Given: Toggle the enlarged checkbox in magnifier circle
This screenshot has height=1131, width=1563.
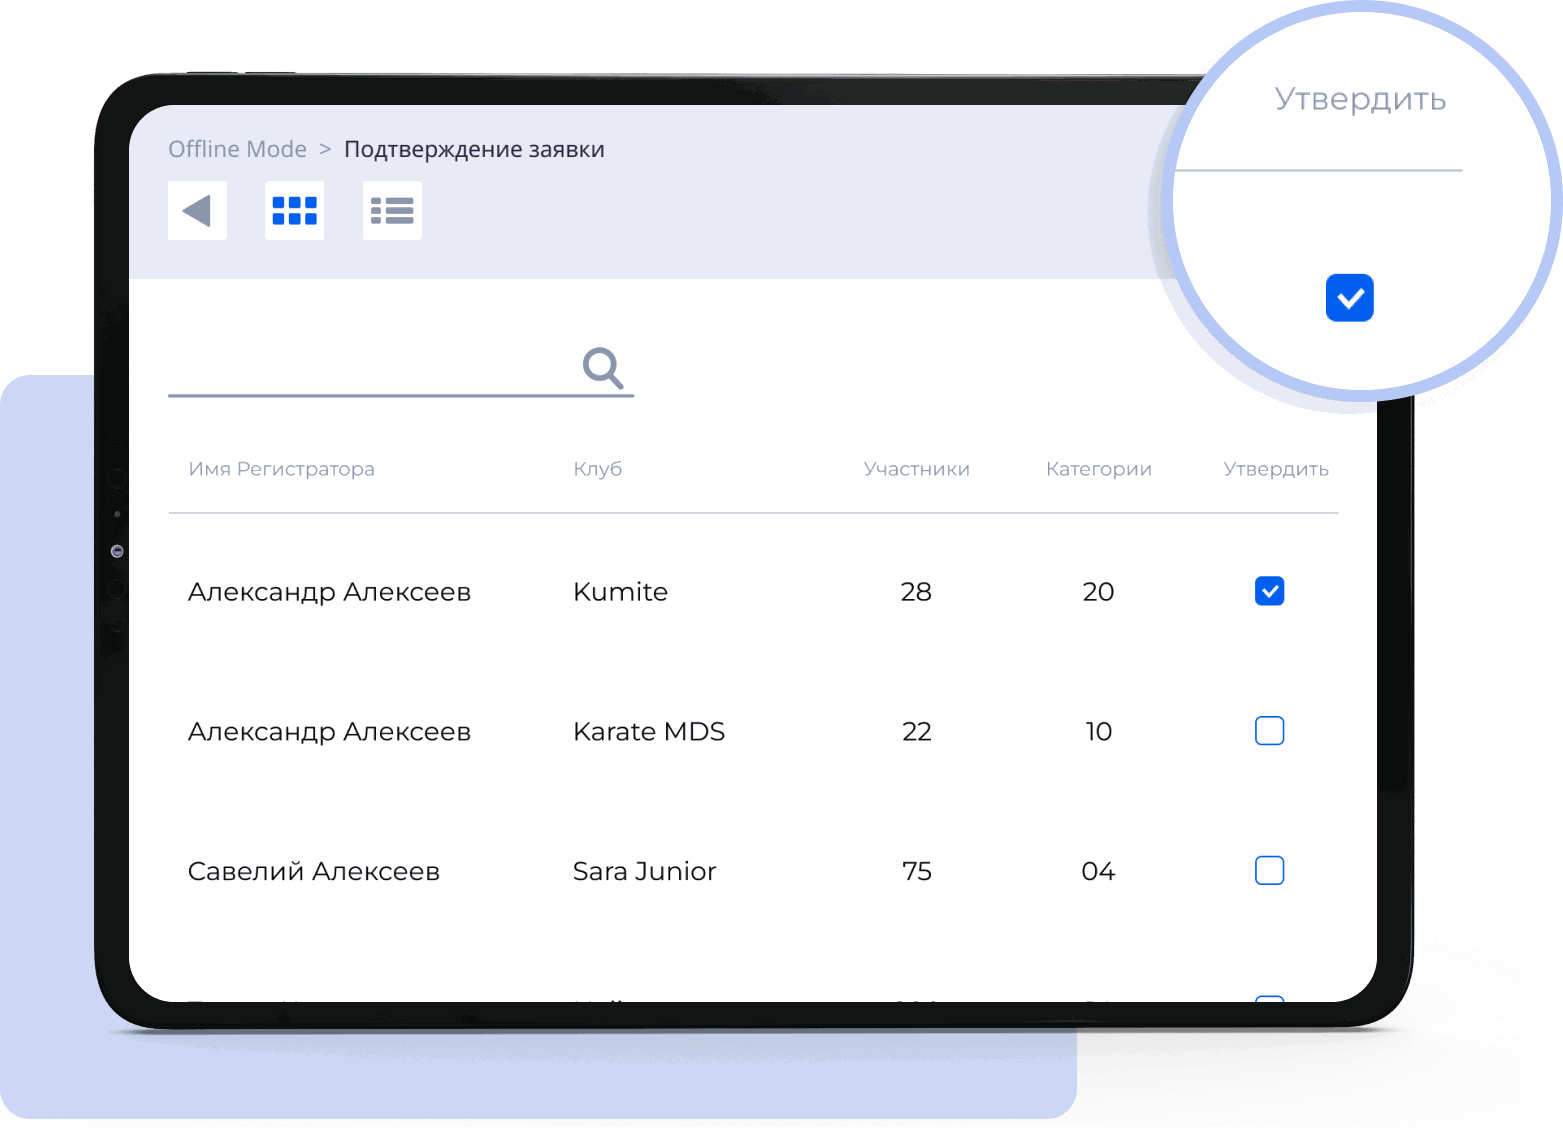Looking at the screenshot, I should click(x=1349, y=298).
